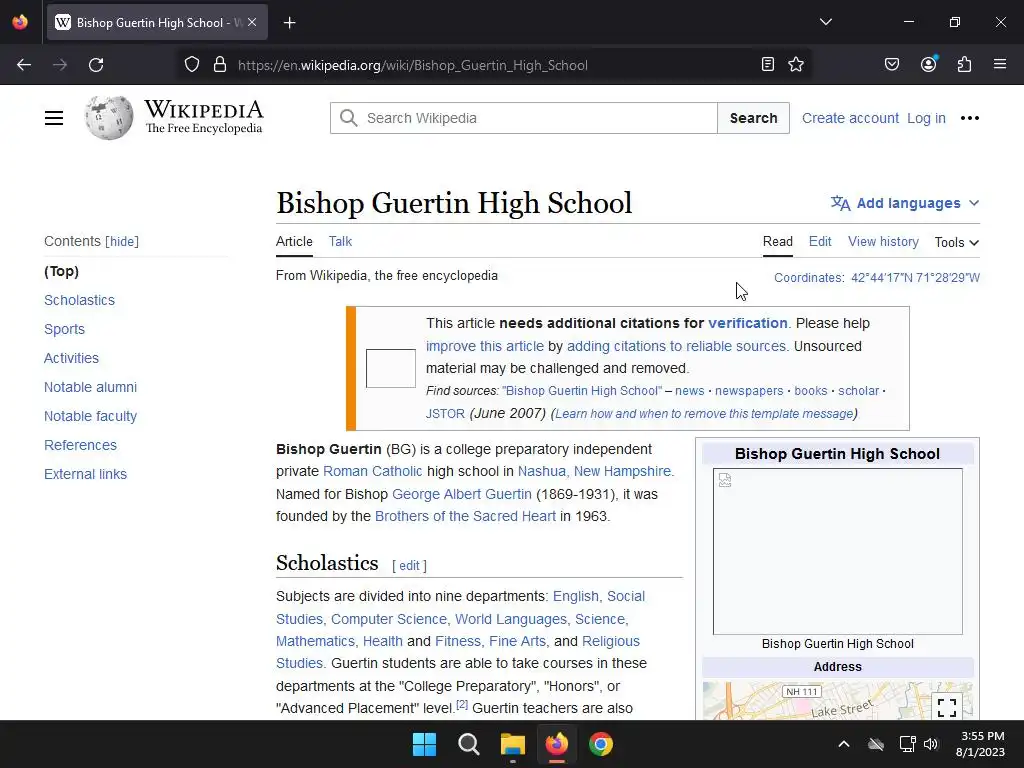The height and width of the screenshot is (768, 1024).
Task: Jump to External links in contents
Action: click(x=86, y=474)
